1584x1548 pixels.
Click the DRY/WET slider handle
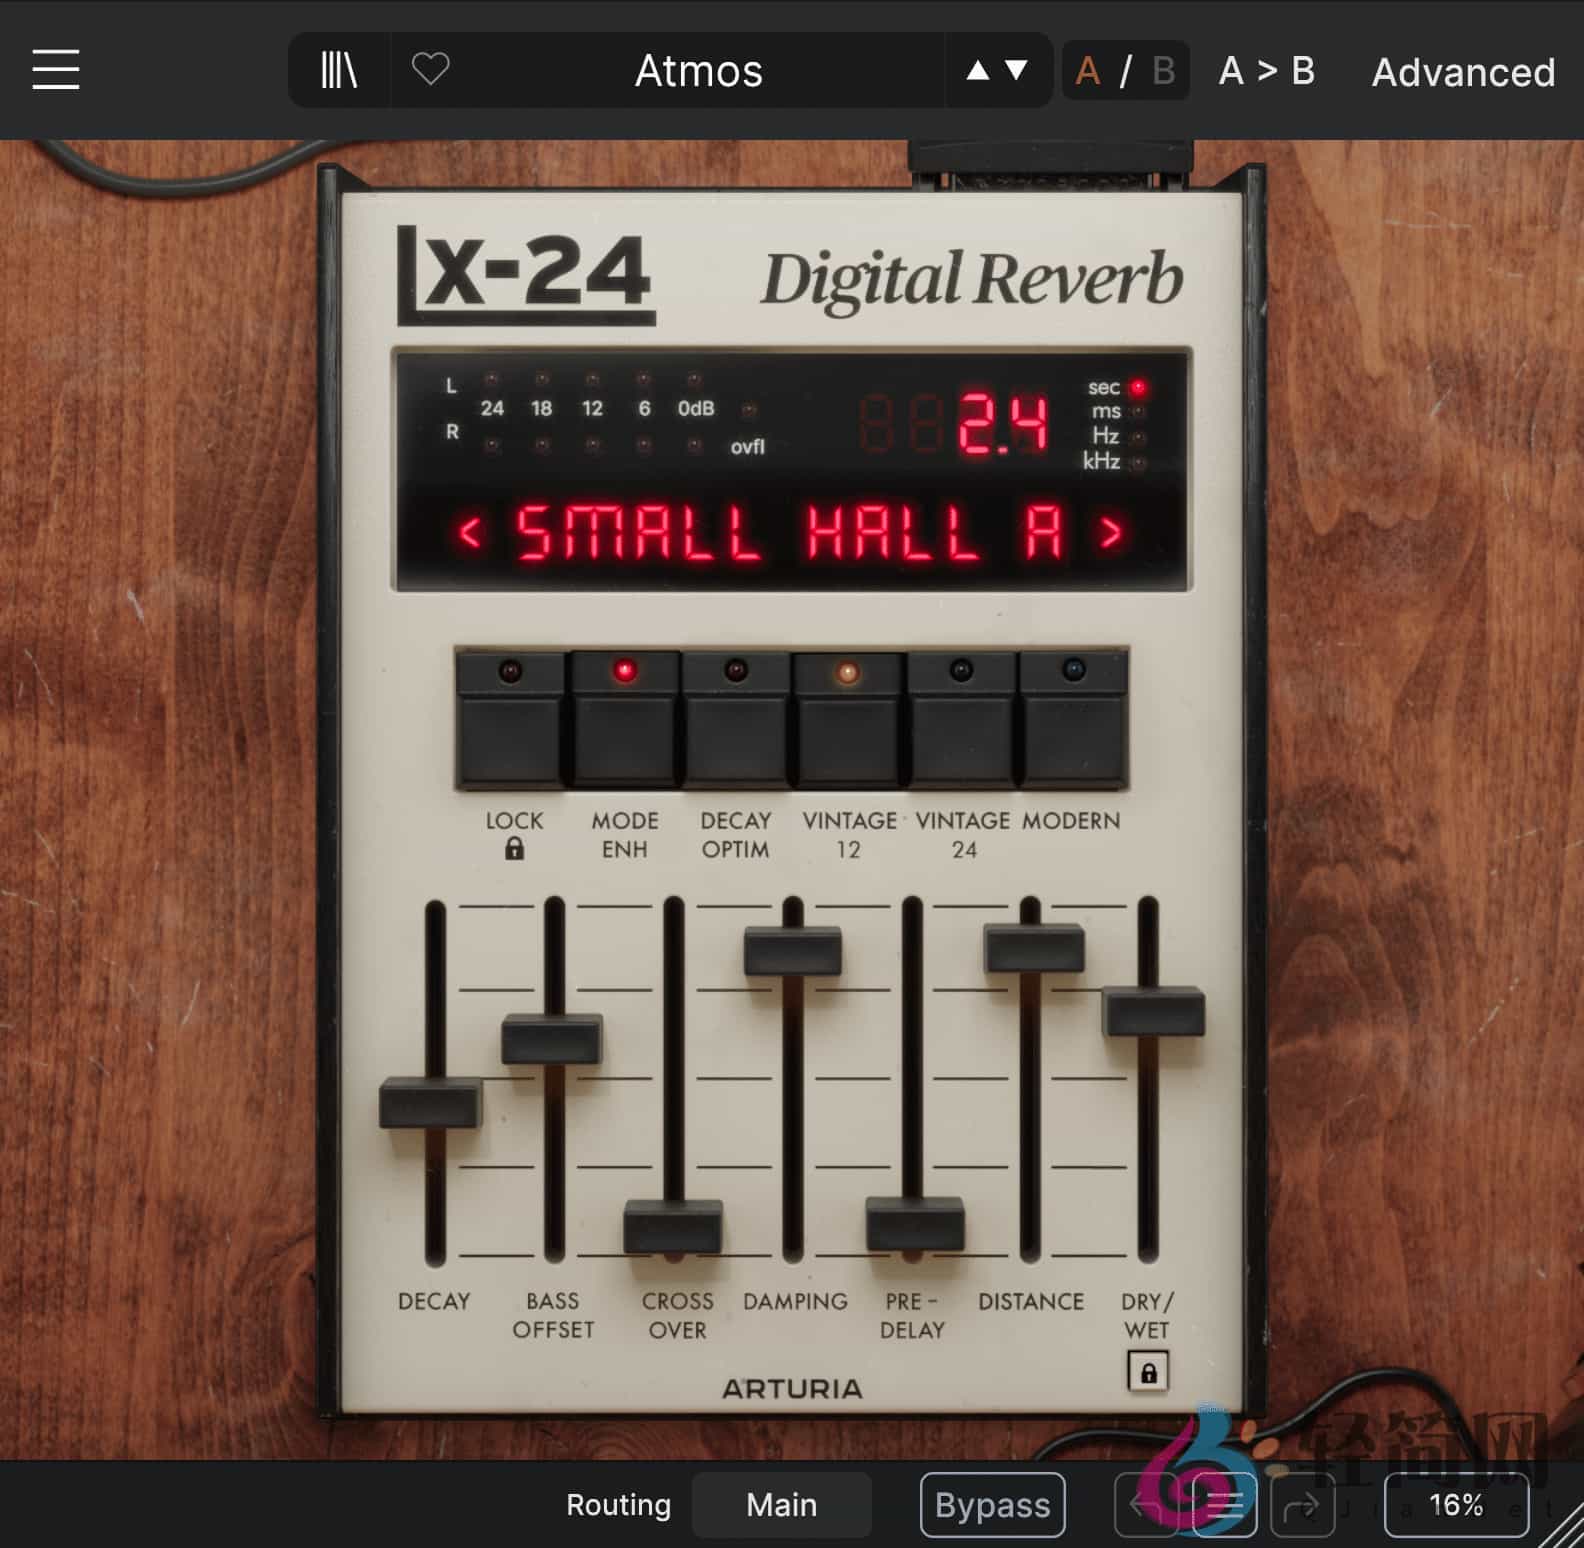(1153, 1011)
